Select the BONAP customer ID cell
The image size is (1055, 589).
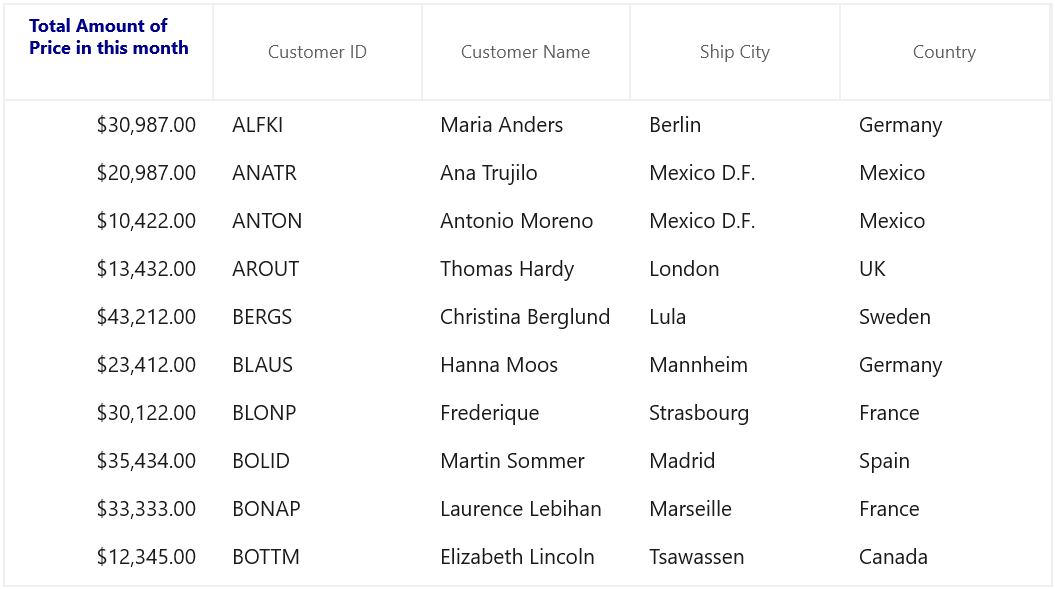pos(318,509)
